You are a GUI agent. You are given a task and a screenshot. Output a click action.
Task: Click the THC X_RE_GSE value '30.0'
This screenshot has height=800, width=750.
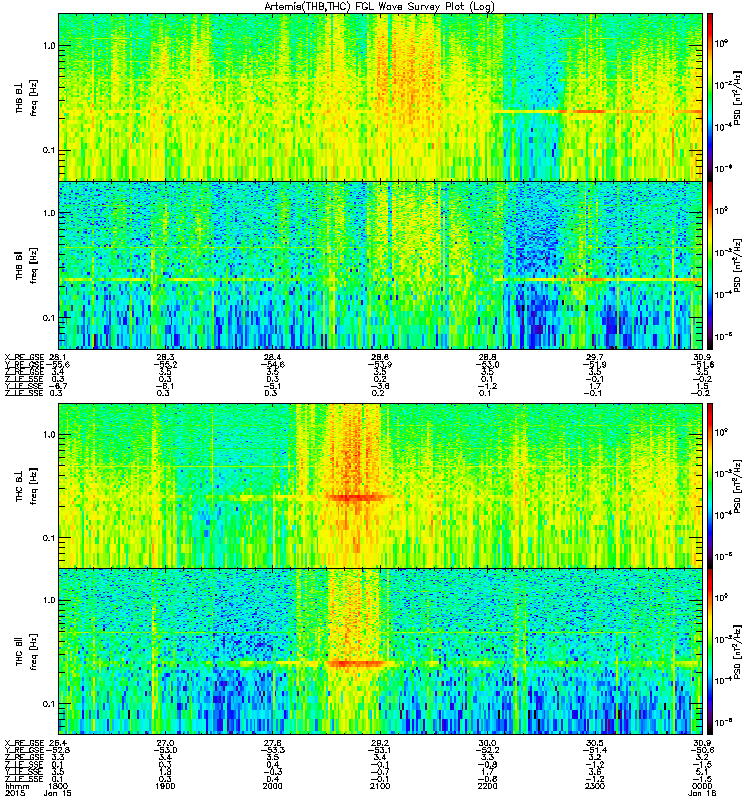pos(487,742)
